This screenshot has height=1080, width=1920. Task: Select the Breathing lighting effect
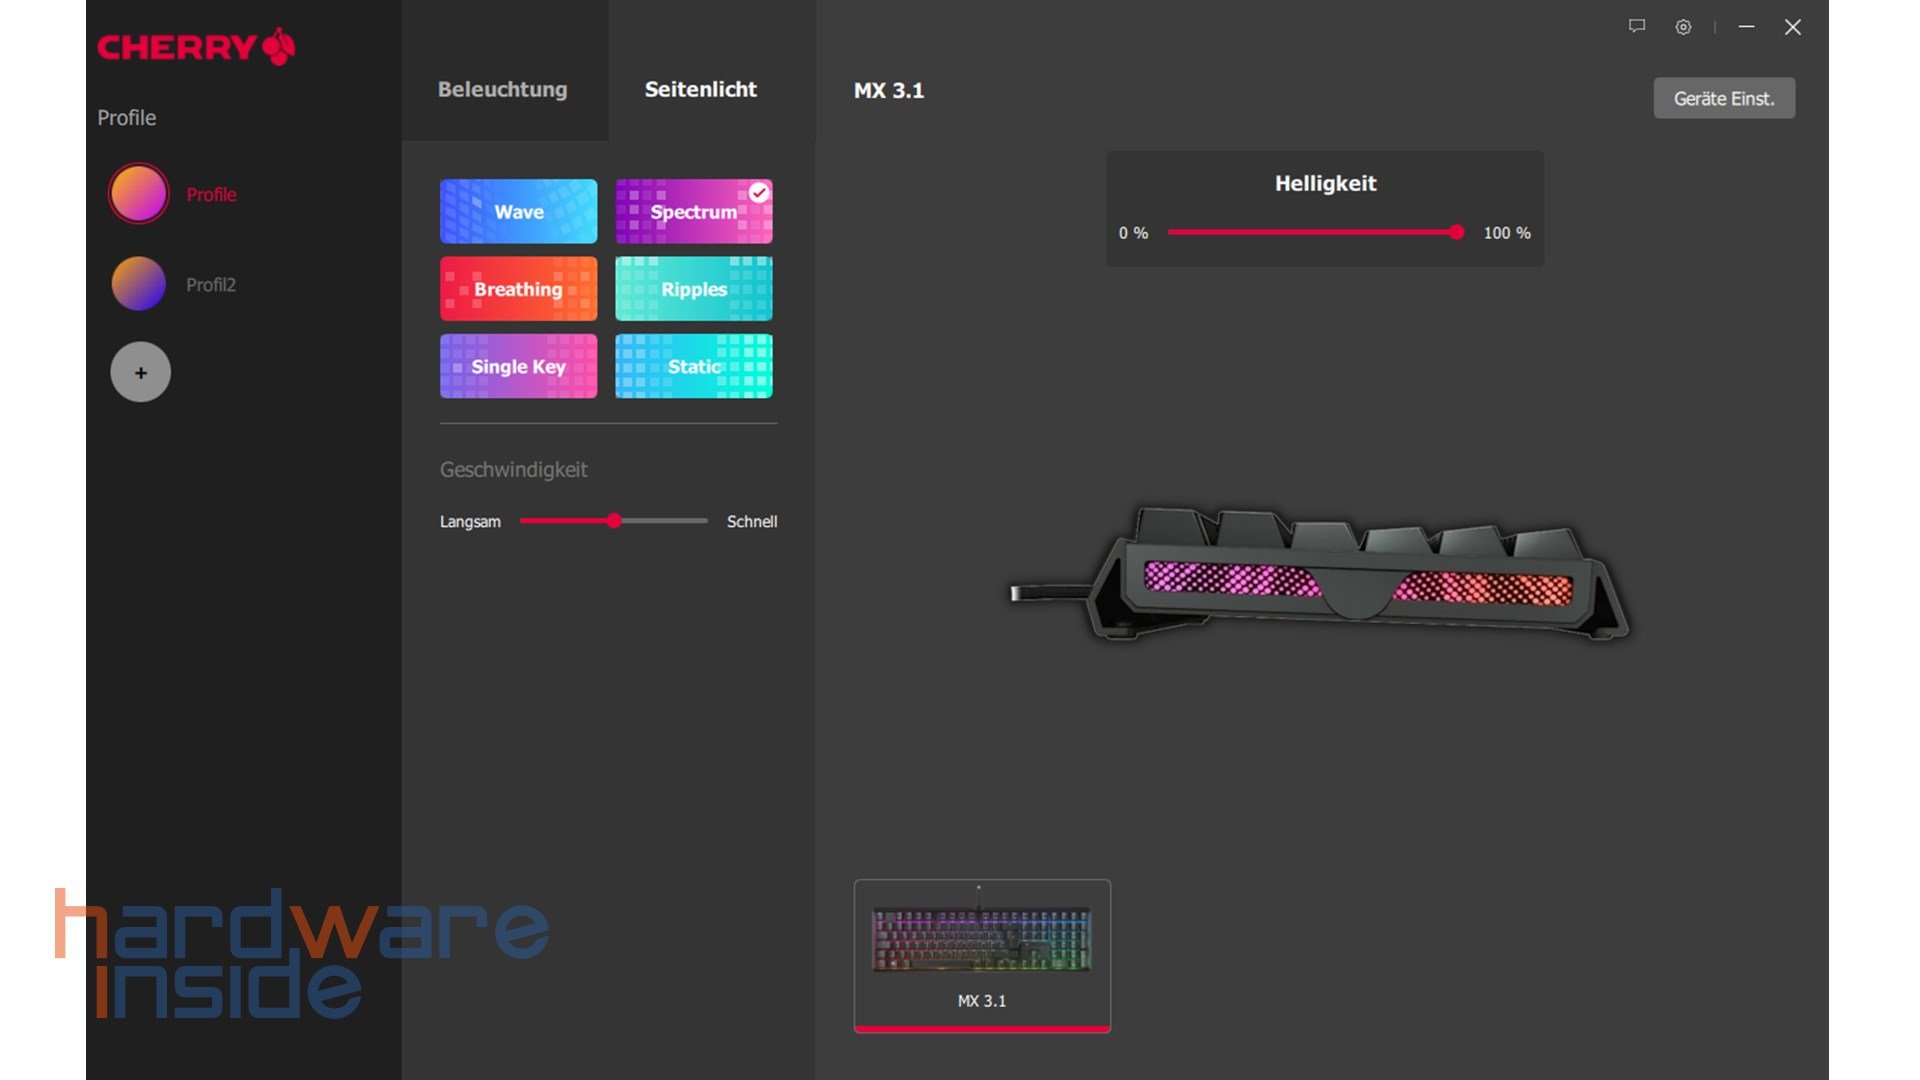518,289
